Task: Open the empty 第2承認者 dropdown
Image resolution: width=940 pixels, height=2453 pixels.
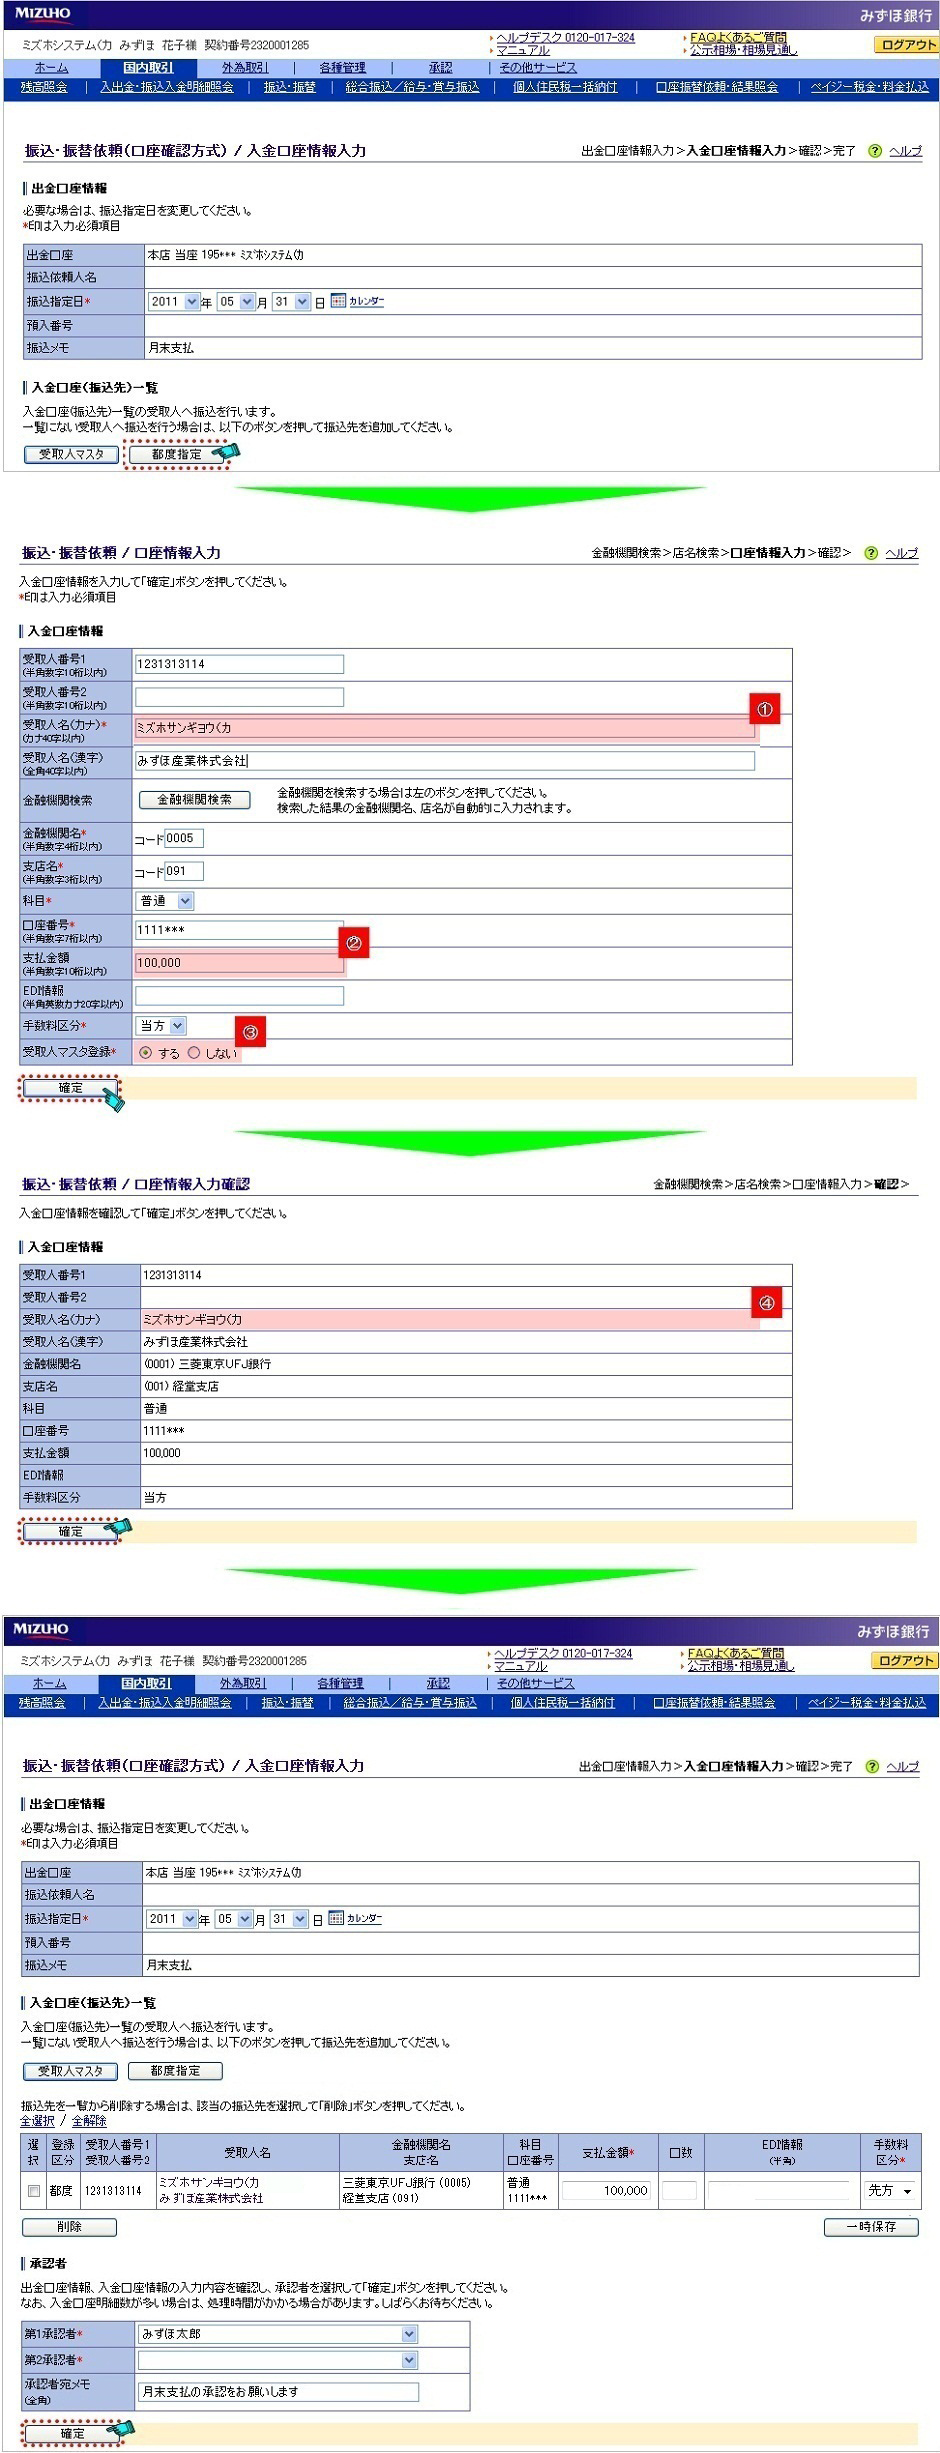Action: [277, 2359]
